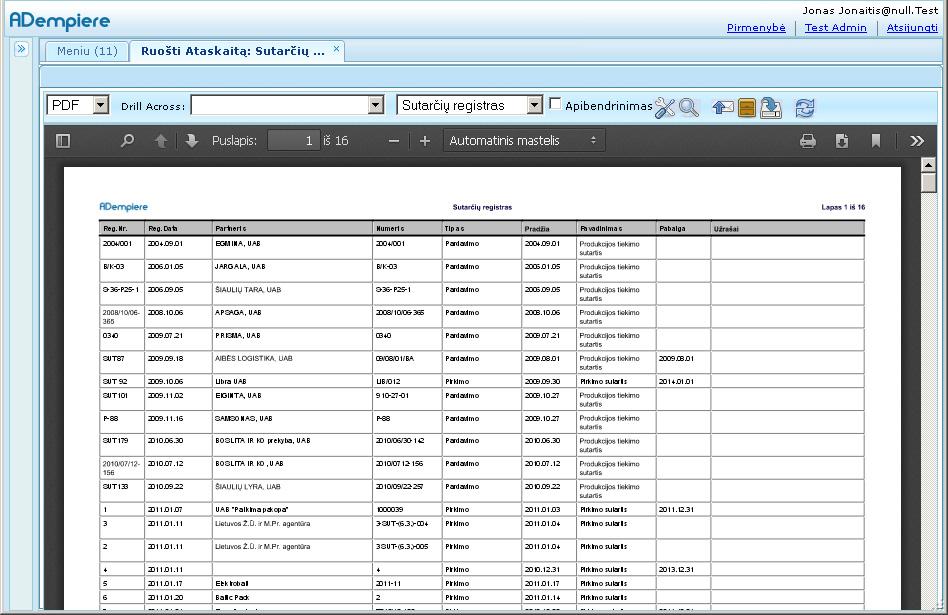The height and width of the screenshot is (615, 948).
Task: Zoom in with the plus button
Action: tap(424, 141)
